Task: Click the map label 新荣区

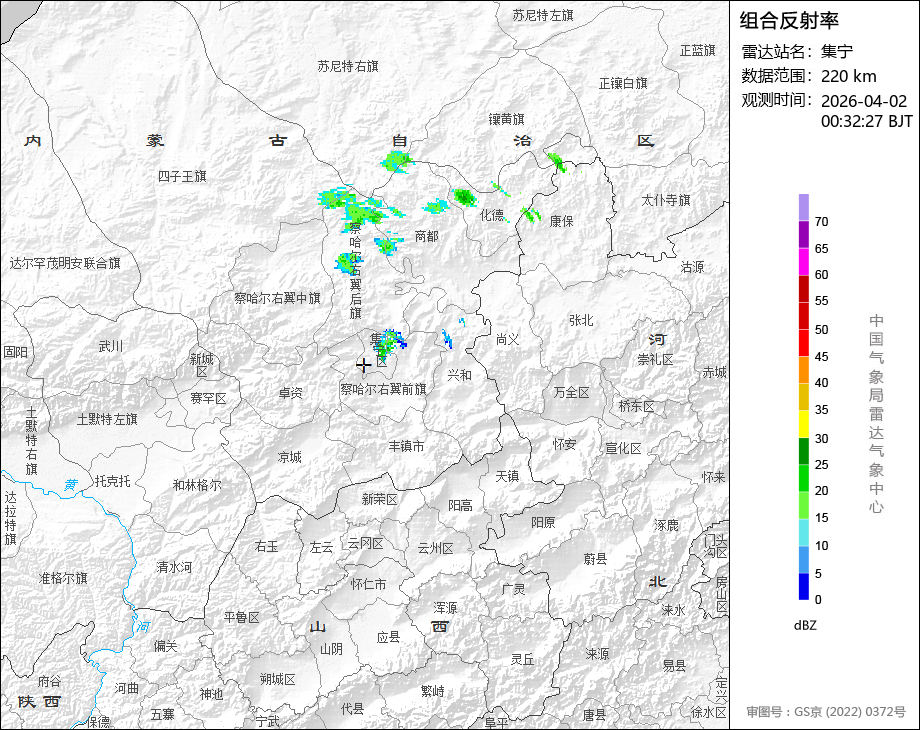Action: tap(380, 499)
